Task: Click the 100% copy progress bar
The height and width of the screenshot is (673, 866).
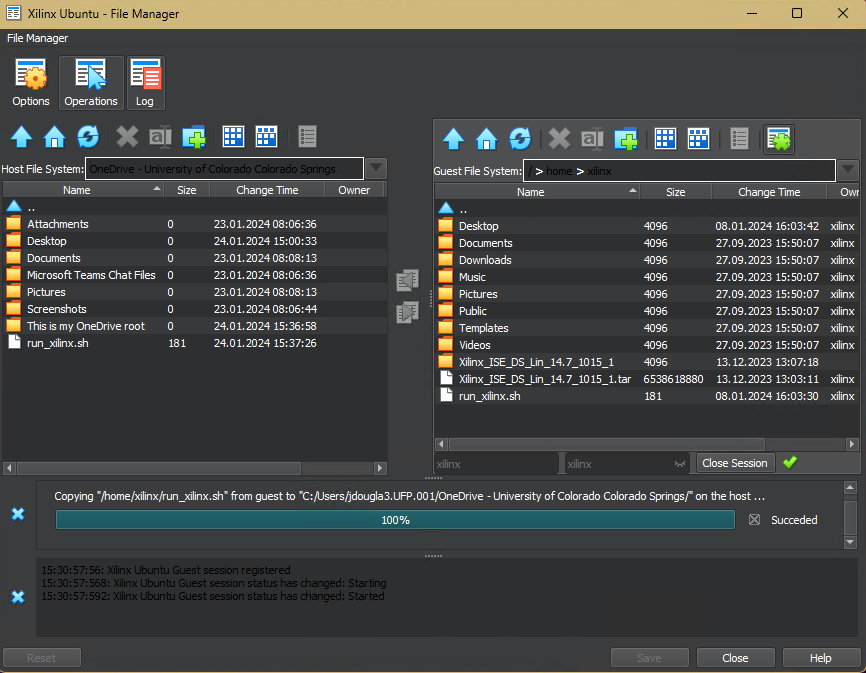Action: point(395,520)
